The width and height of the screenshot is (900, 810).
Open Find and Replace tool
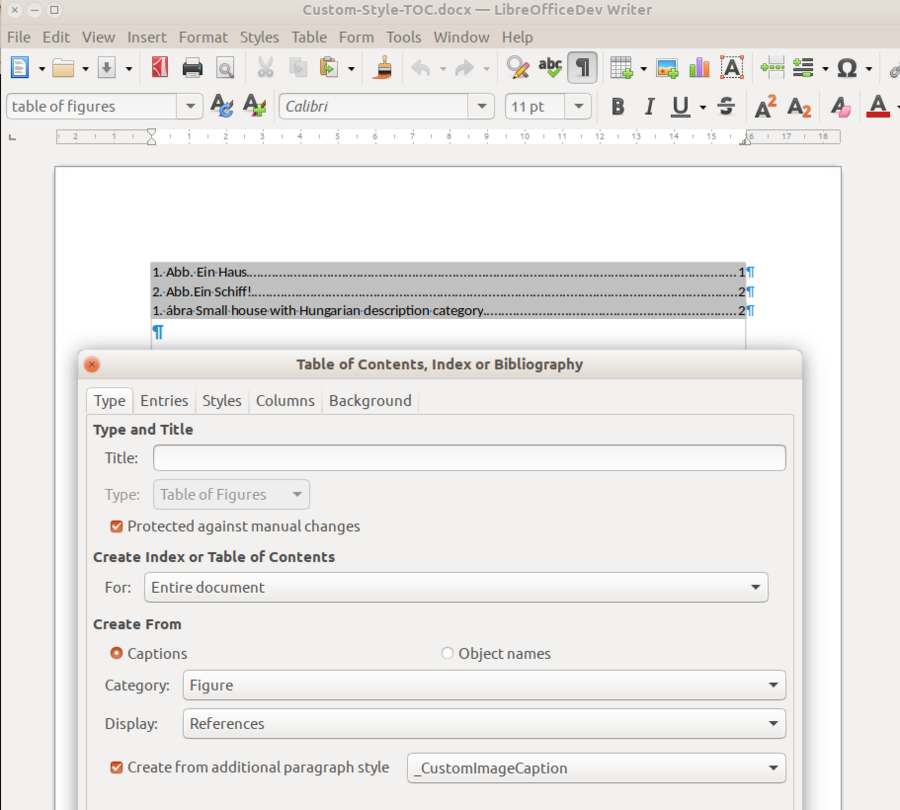coord(517,68)
